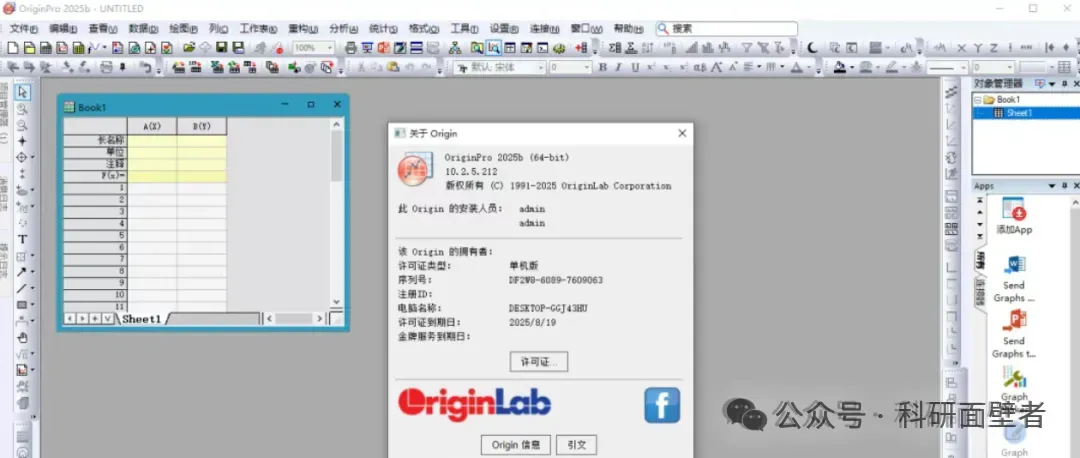Click the Italic I formatting icon
The width and height of the screenshot is (1080, 458).
pos(619,67)
